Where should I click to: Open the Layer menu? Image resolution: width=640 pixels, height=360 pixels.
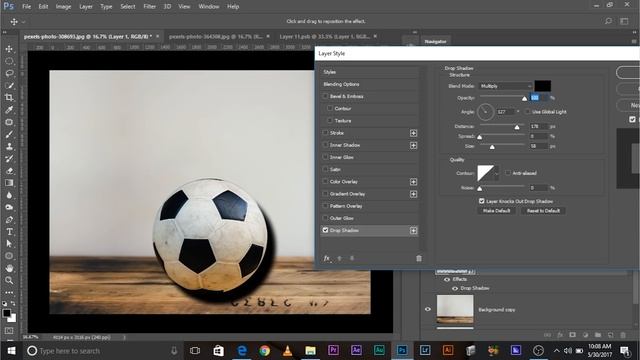(x=86, y=7)
